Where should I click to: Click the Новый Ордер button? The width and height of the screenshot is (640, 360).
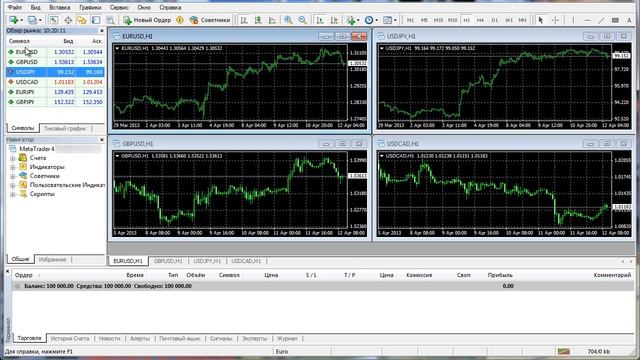coord(147,20)
